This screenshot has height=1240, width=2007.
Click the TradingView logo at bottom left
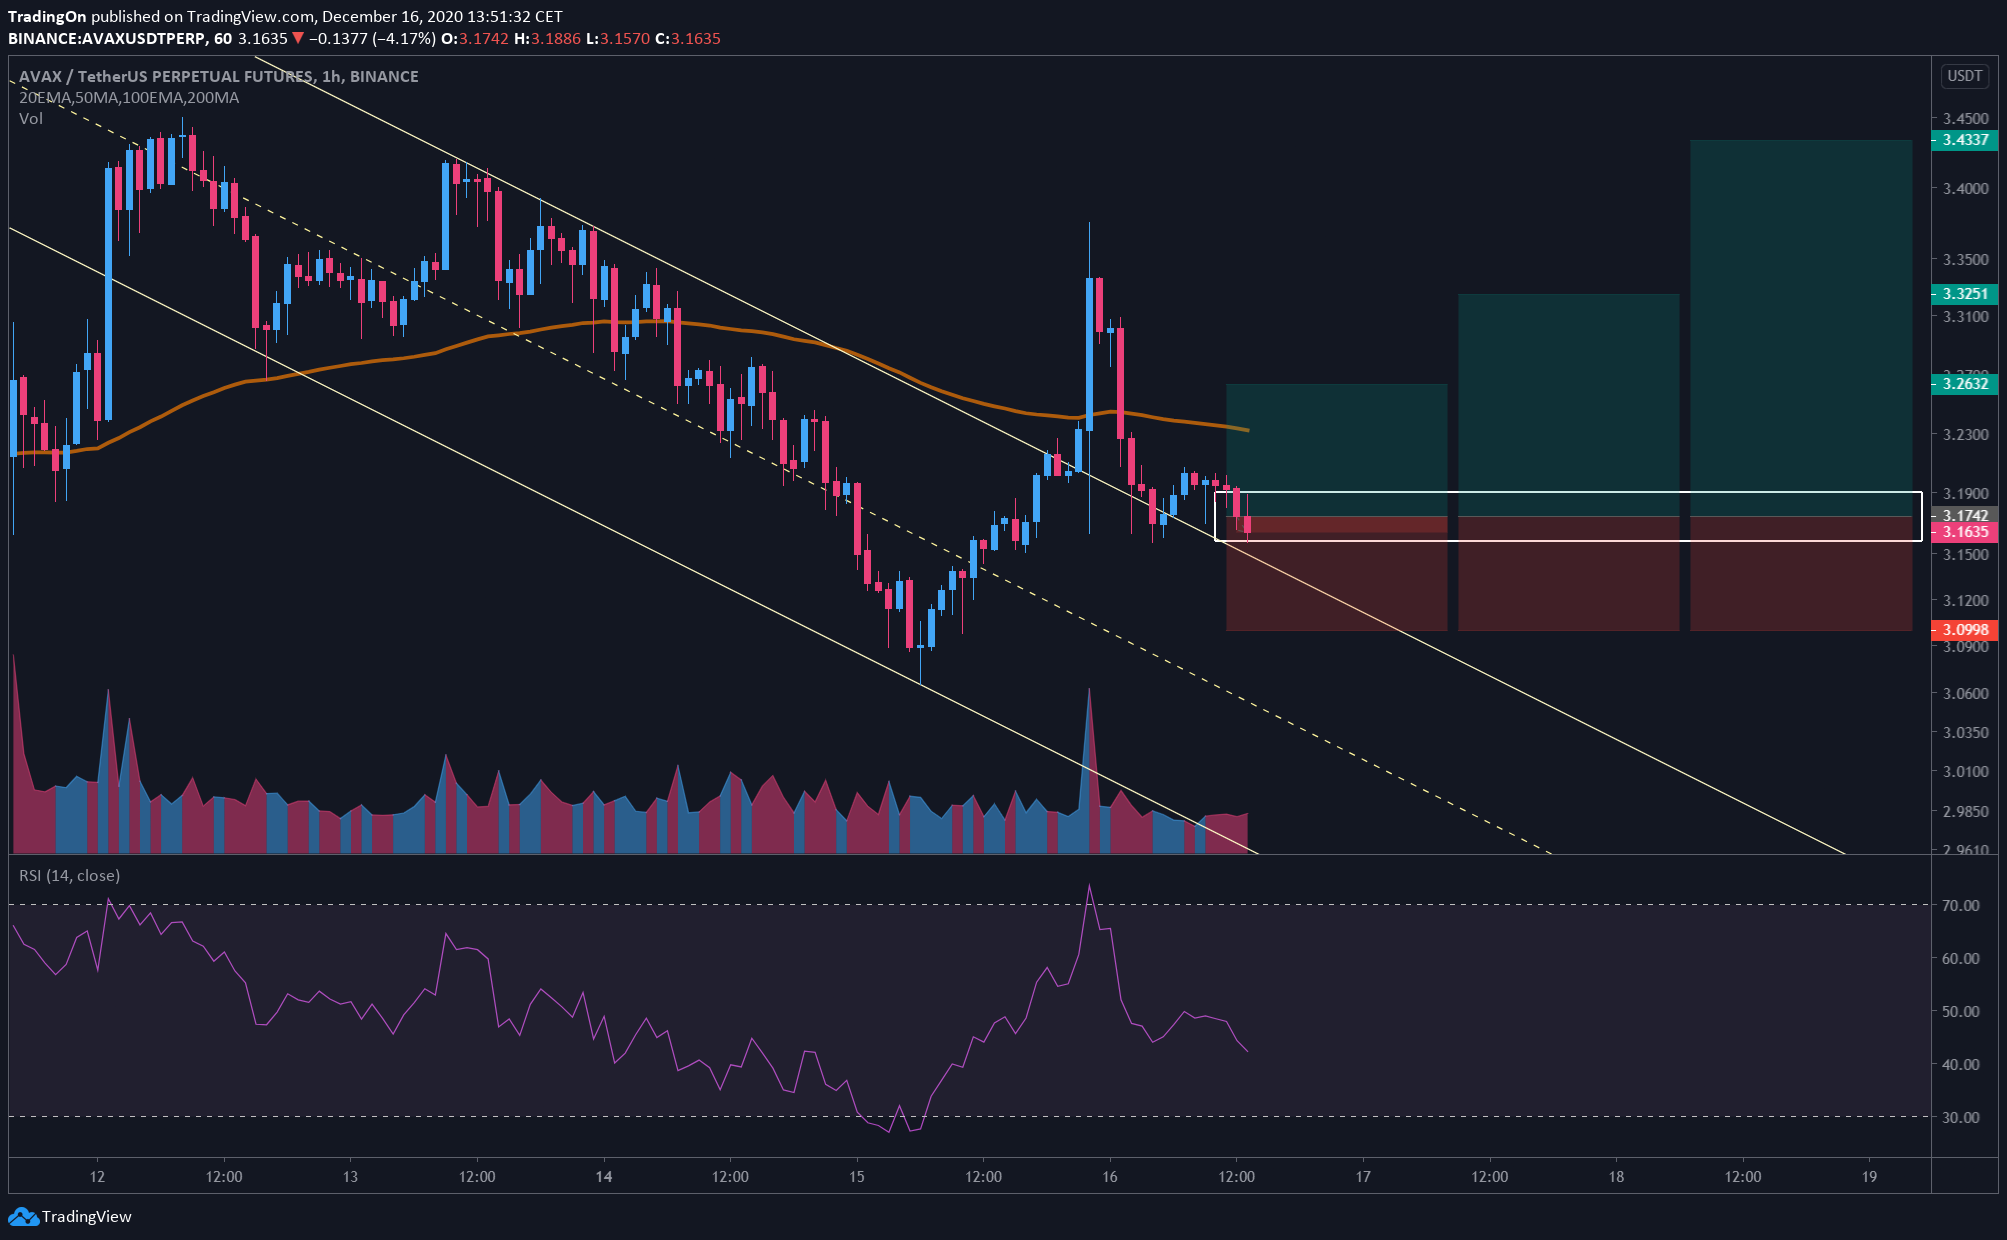point(70,1216)
